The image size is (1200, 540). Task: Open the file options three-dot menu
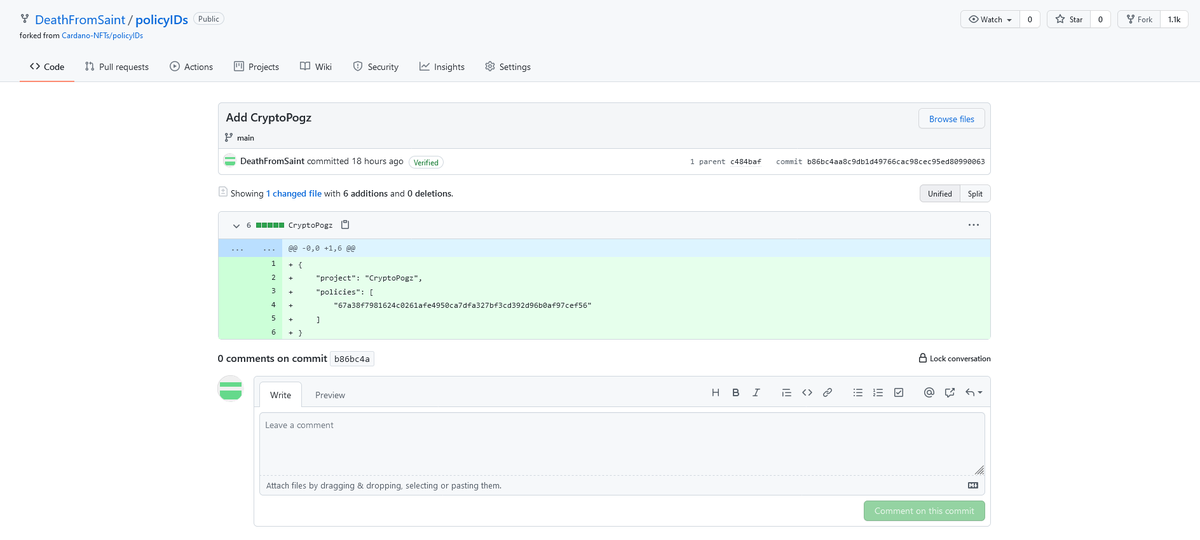(x=973, y=225)
